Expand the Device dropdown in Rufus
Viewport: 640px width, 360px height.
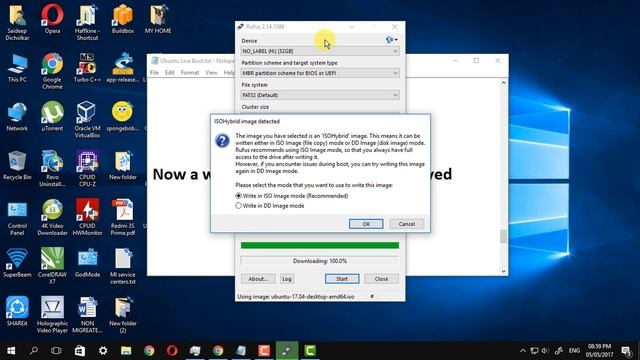coord(320,51)
